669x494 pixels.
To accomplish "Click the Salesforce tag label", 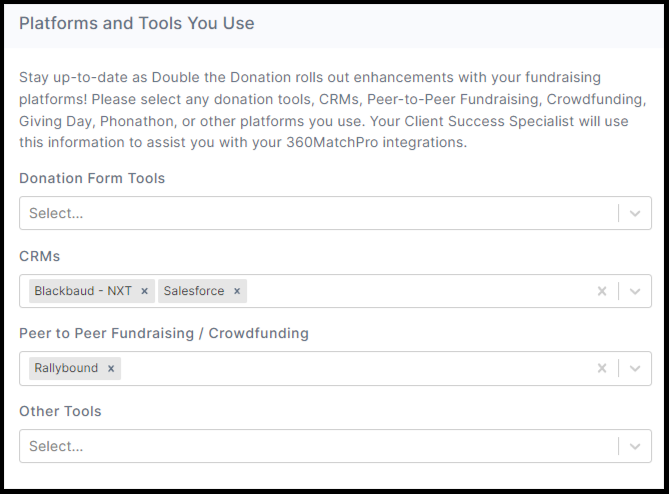I will (193, 291).
